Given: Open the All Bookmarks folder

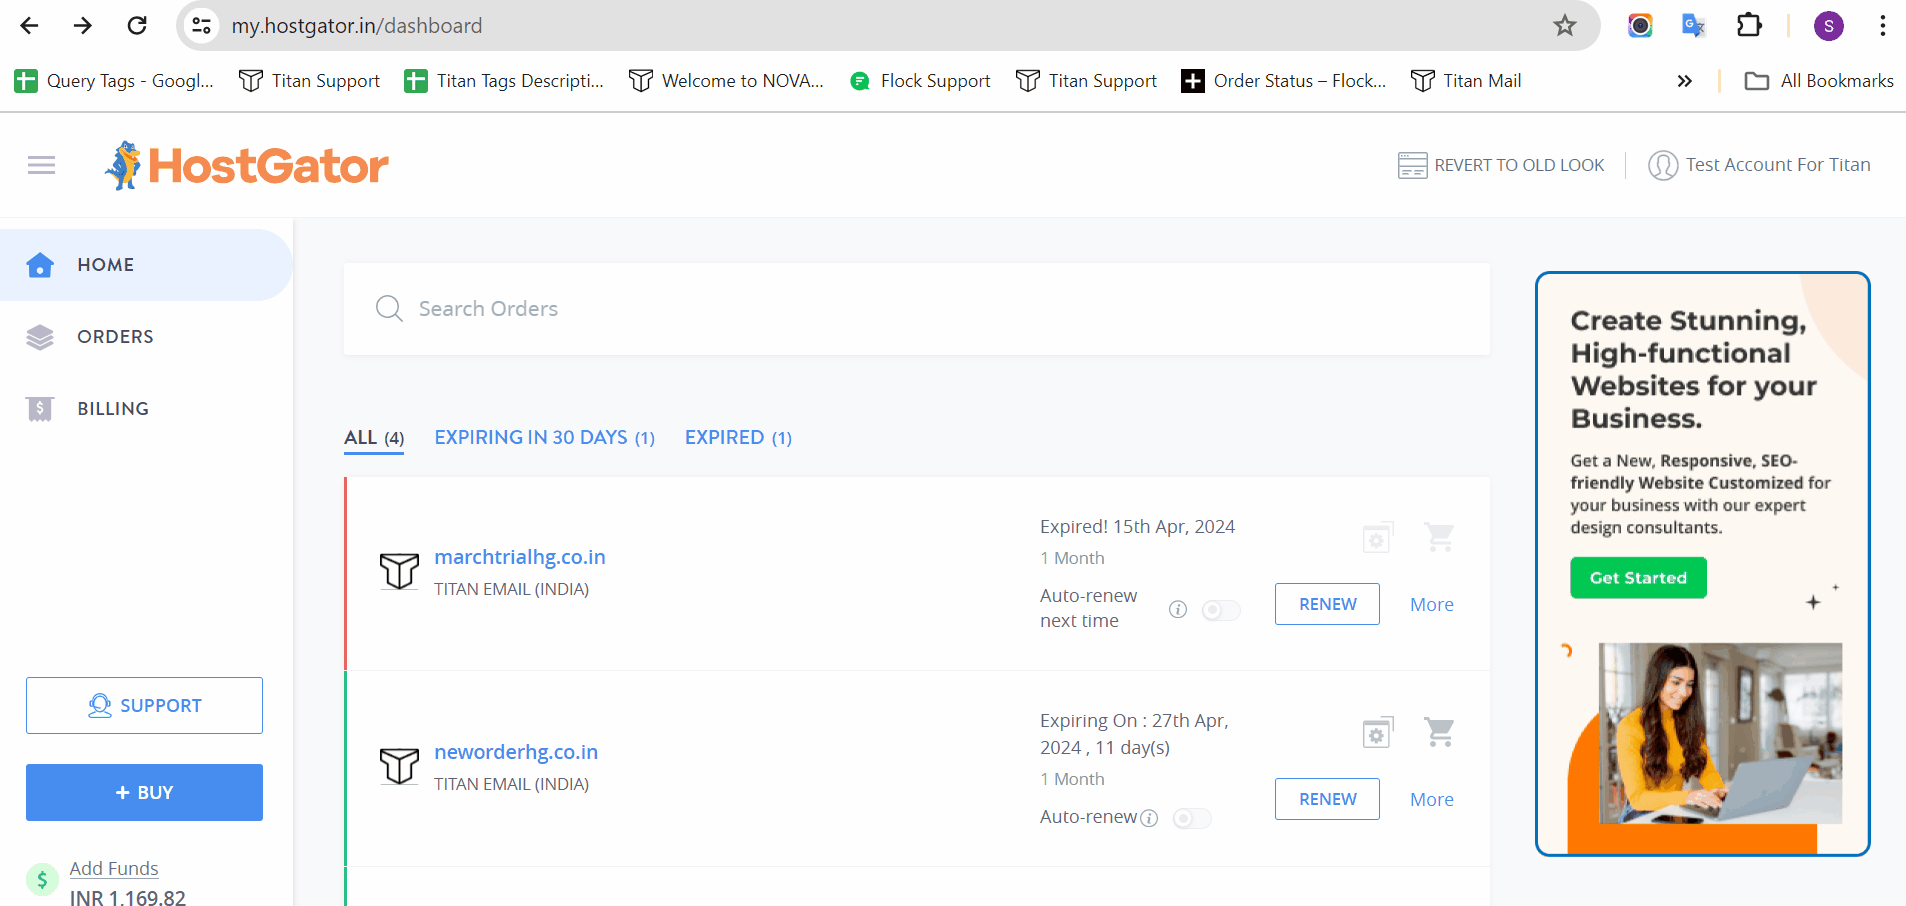Looking at the screenshot, I should 1818,81.
